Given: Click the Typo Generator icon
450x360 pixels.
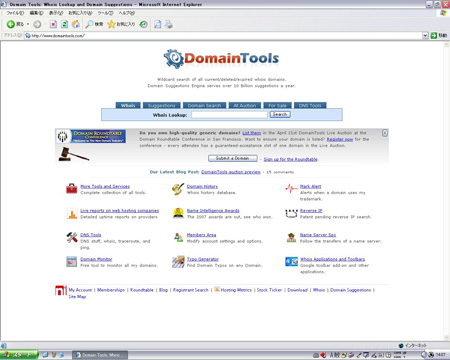Looking at the screenshot, I should (178, 262).
